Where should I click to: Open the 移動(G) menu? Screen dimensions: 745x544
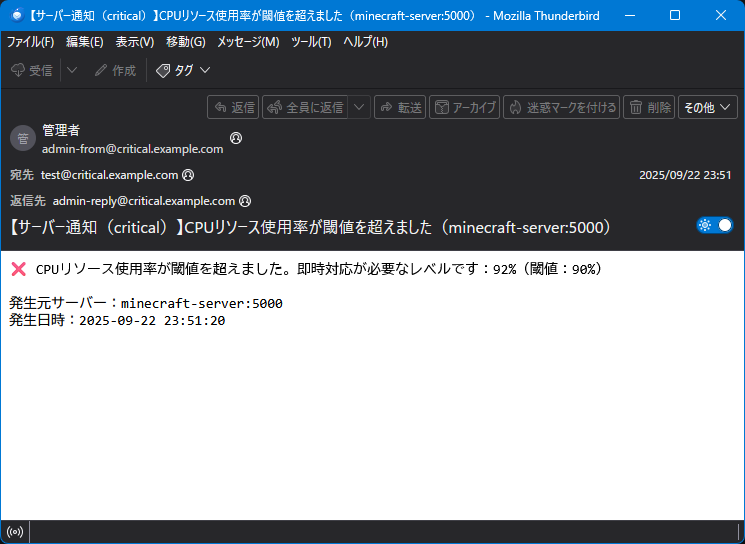(186, 42)
